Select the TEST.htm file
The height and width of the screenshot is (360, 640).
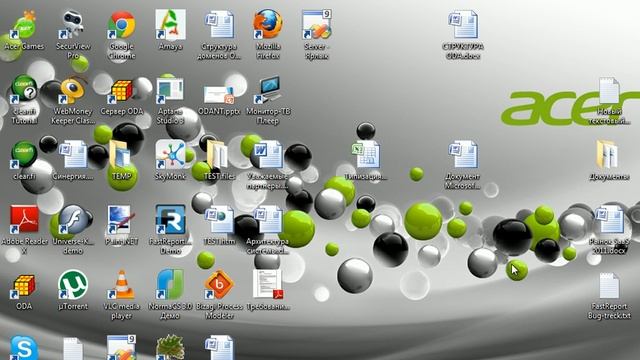click(x=220, y=220)
